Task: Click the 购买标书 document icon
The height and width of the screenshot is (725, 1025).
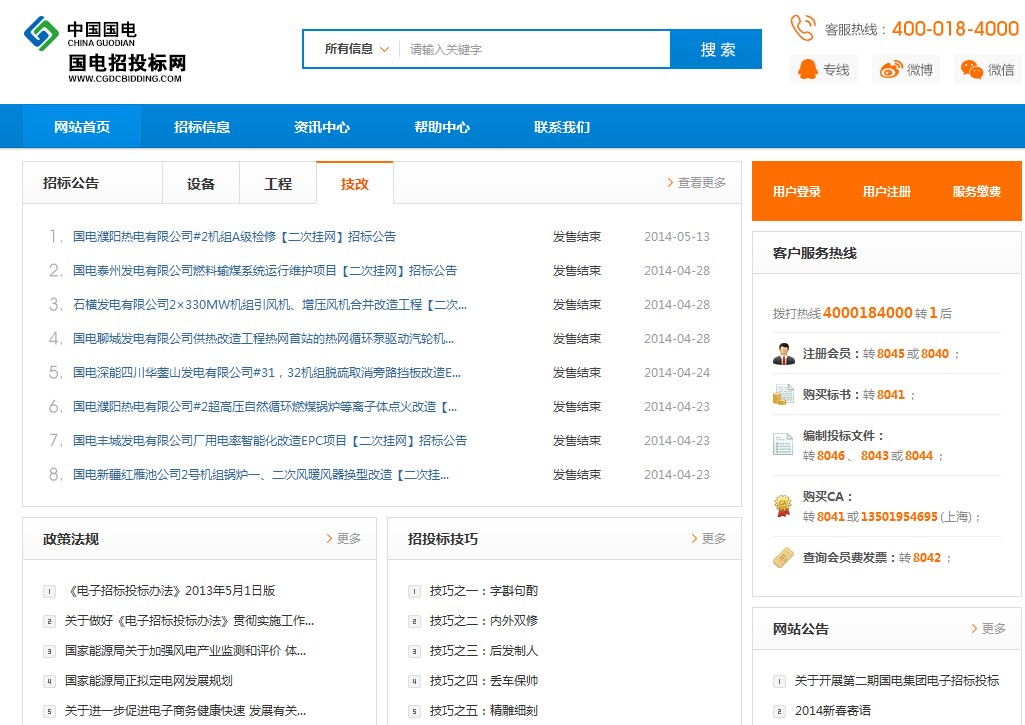Action: tap(784, 395)
